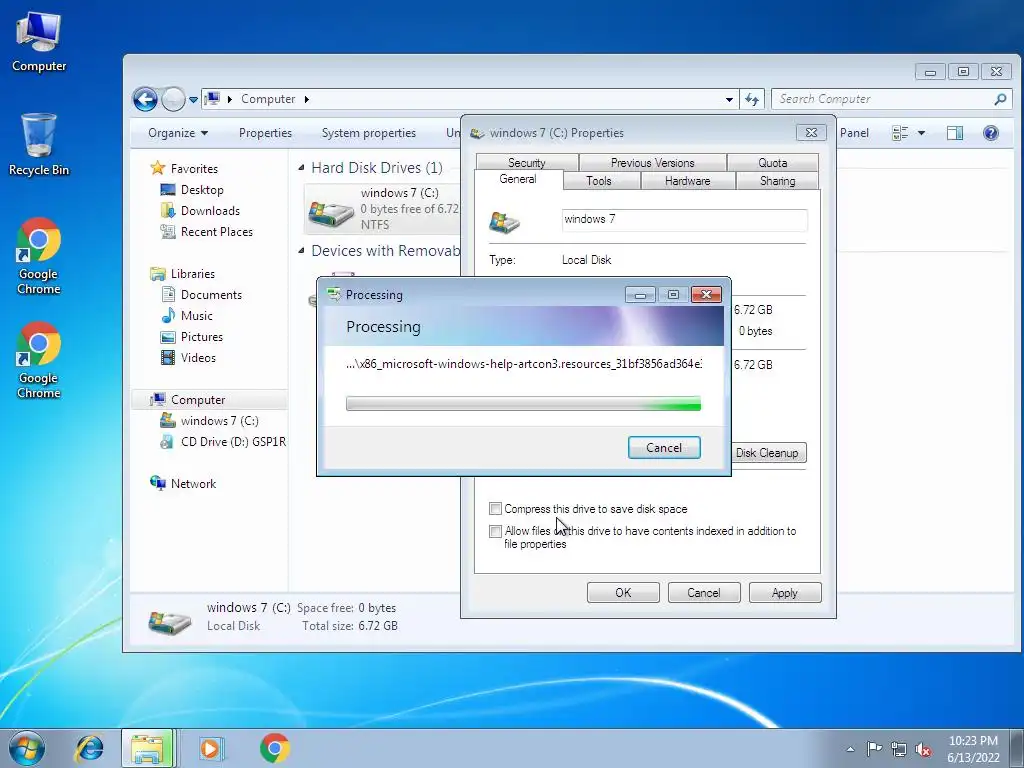Screen dimensions: 1024x768
Task: Open the Computer desktop icon
Action: tap(39, 42)
